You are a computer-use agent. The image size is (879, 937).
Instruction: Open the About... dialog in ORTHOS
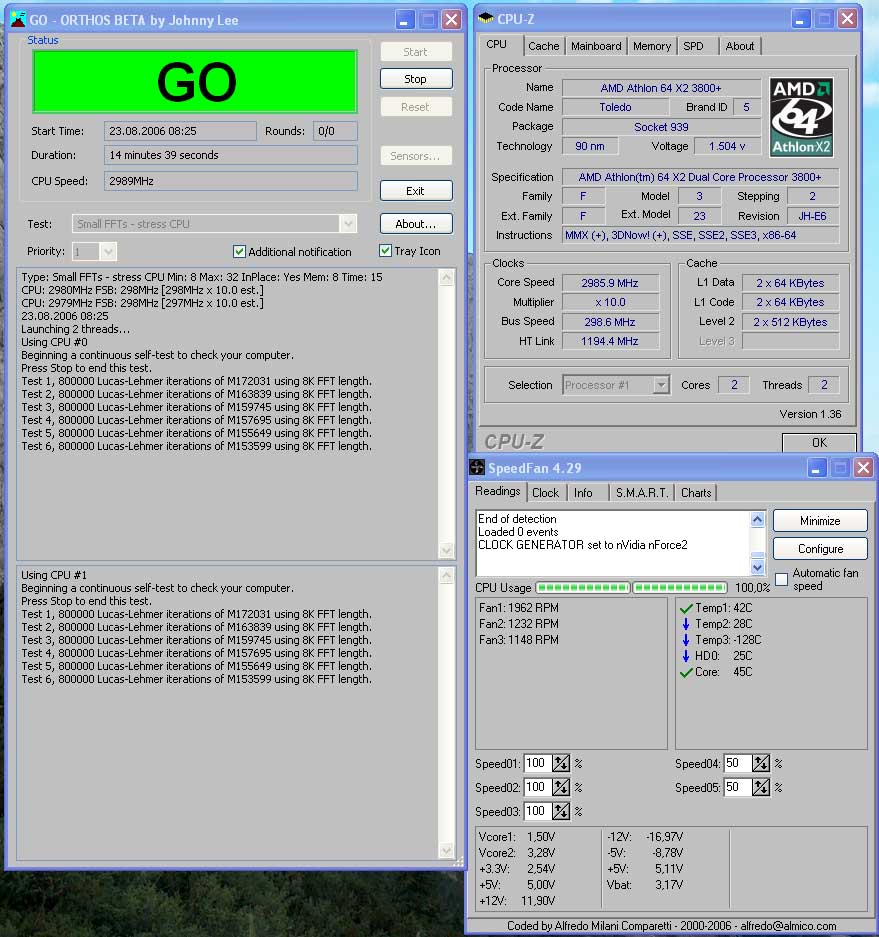[x=416, y=224]
